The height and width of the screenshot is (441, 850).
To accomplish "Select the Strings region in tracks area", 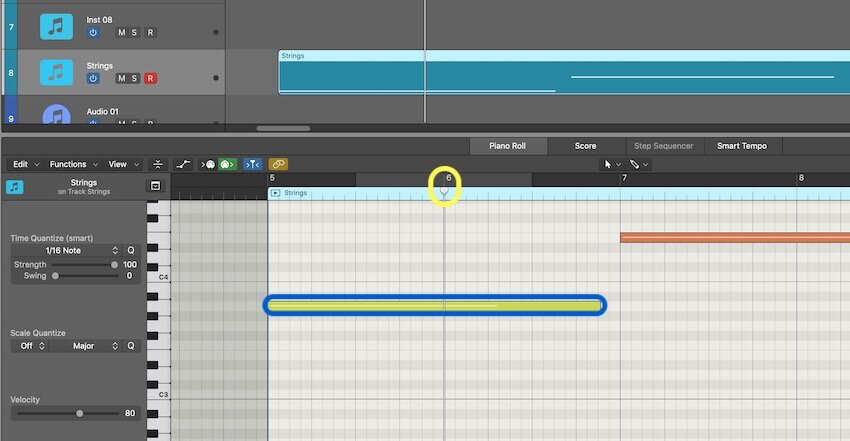I will (x=564, y=72).
